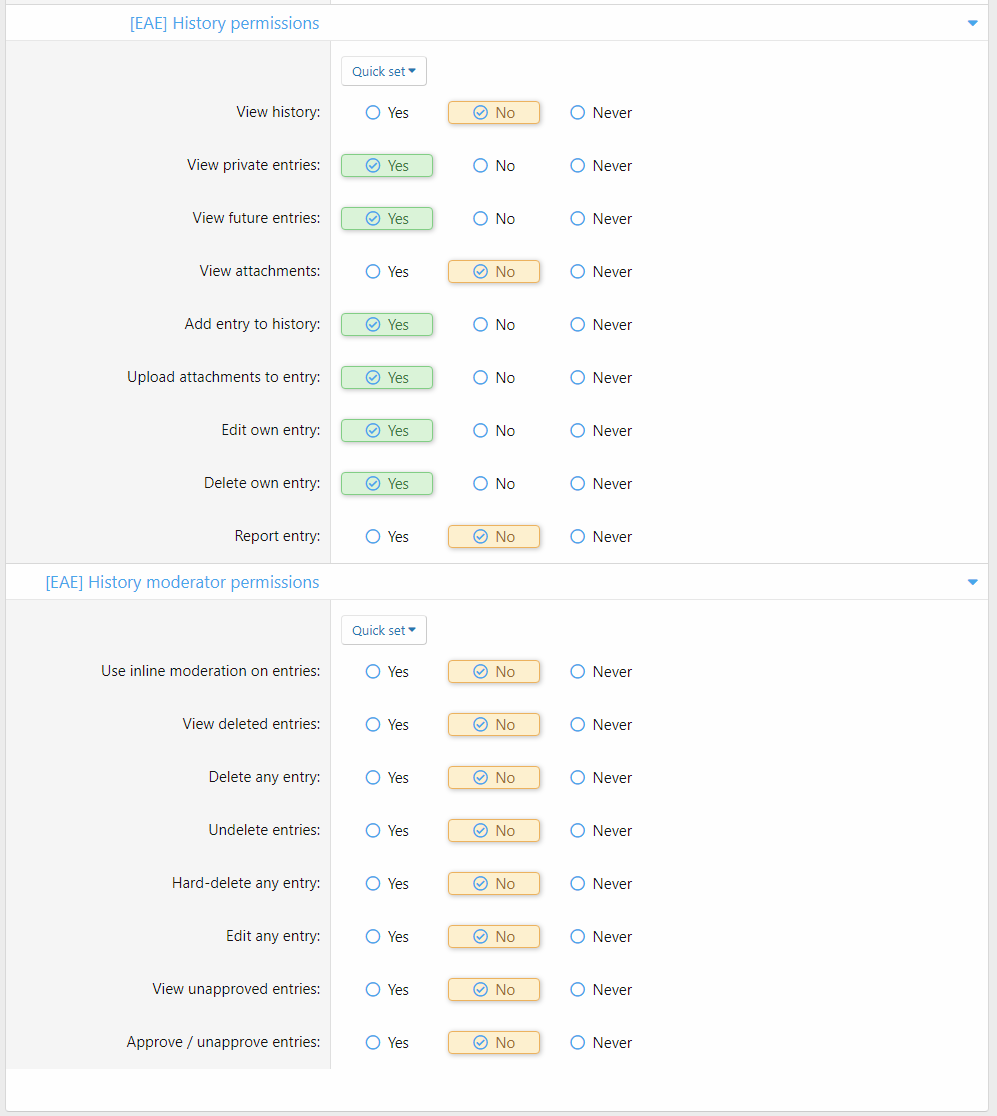
Task: Set View history to Yes
Action: (x=374, y=113)
